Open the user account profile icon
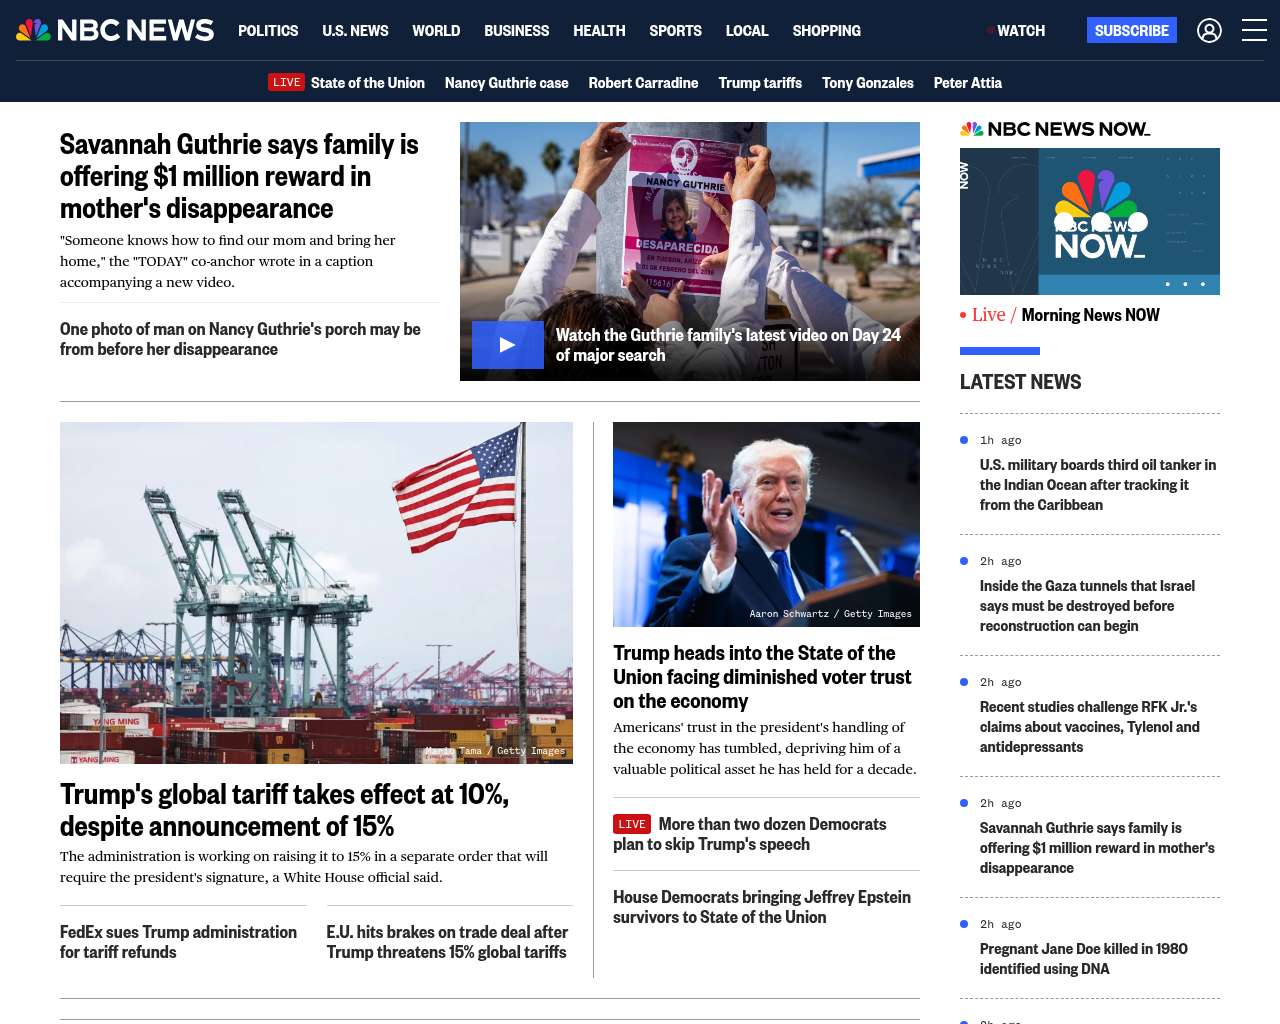 pos(1209,31)
